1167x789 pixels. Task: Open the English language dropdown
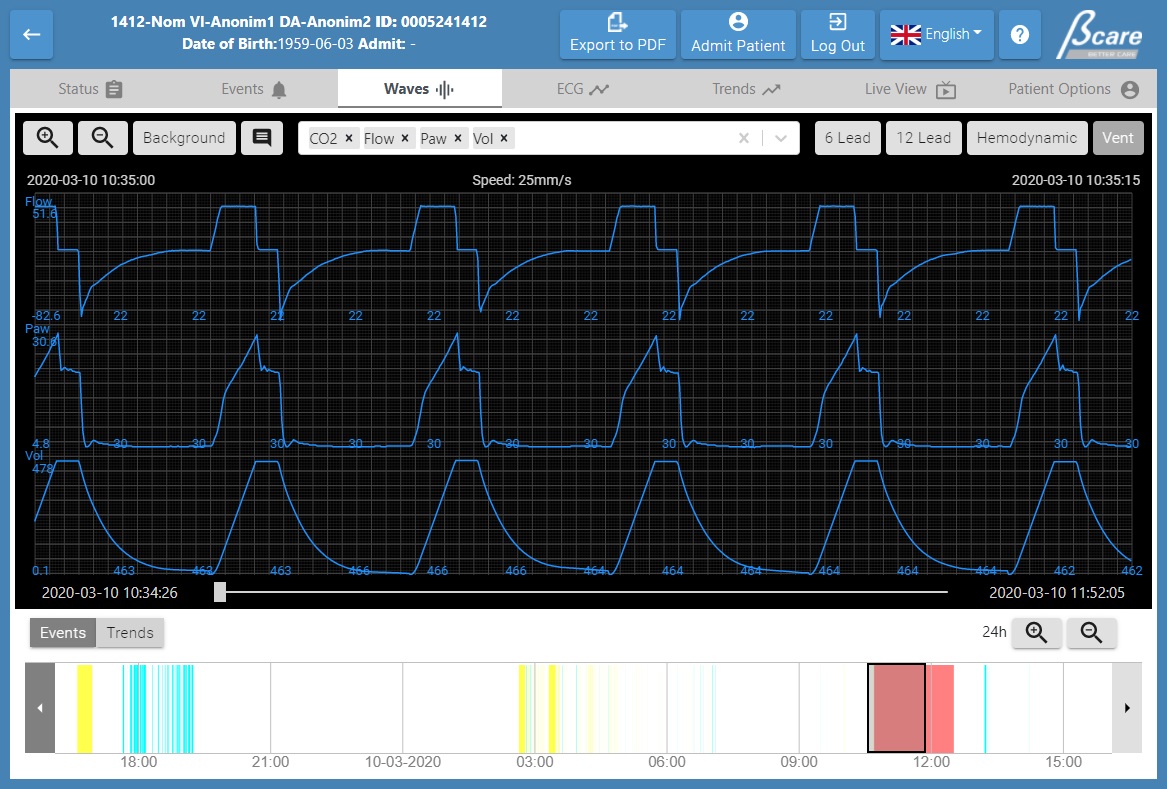click(x=934, y=35)
